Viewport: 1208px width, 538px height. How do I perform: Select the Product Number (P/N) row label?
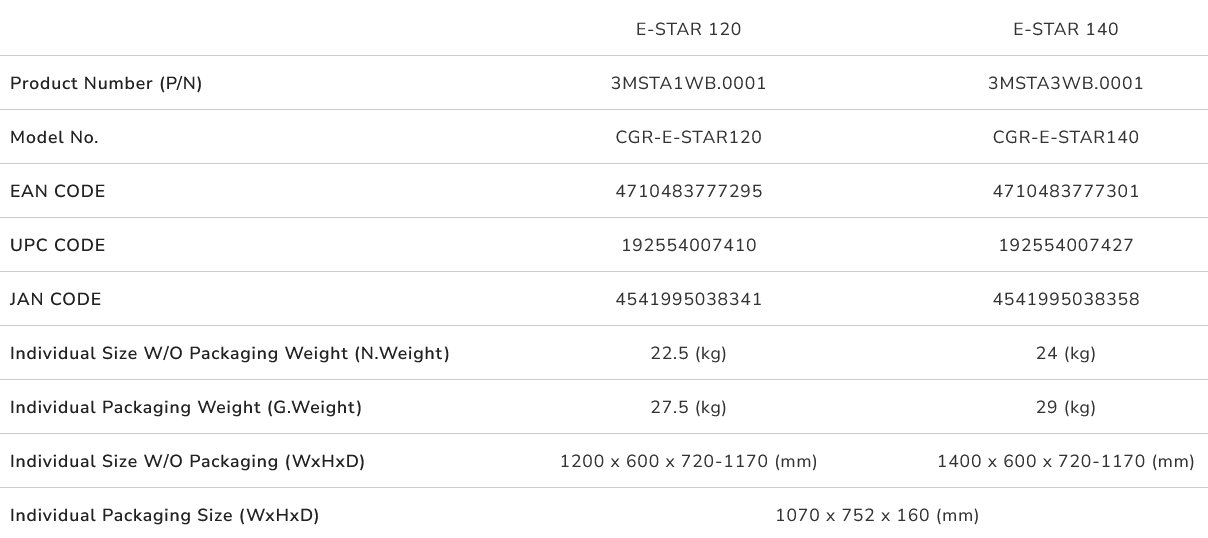click(106, 83)
